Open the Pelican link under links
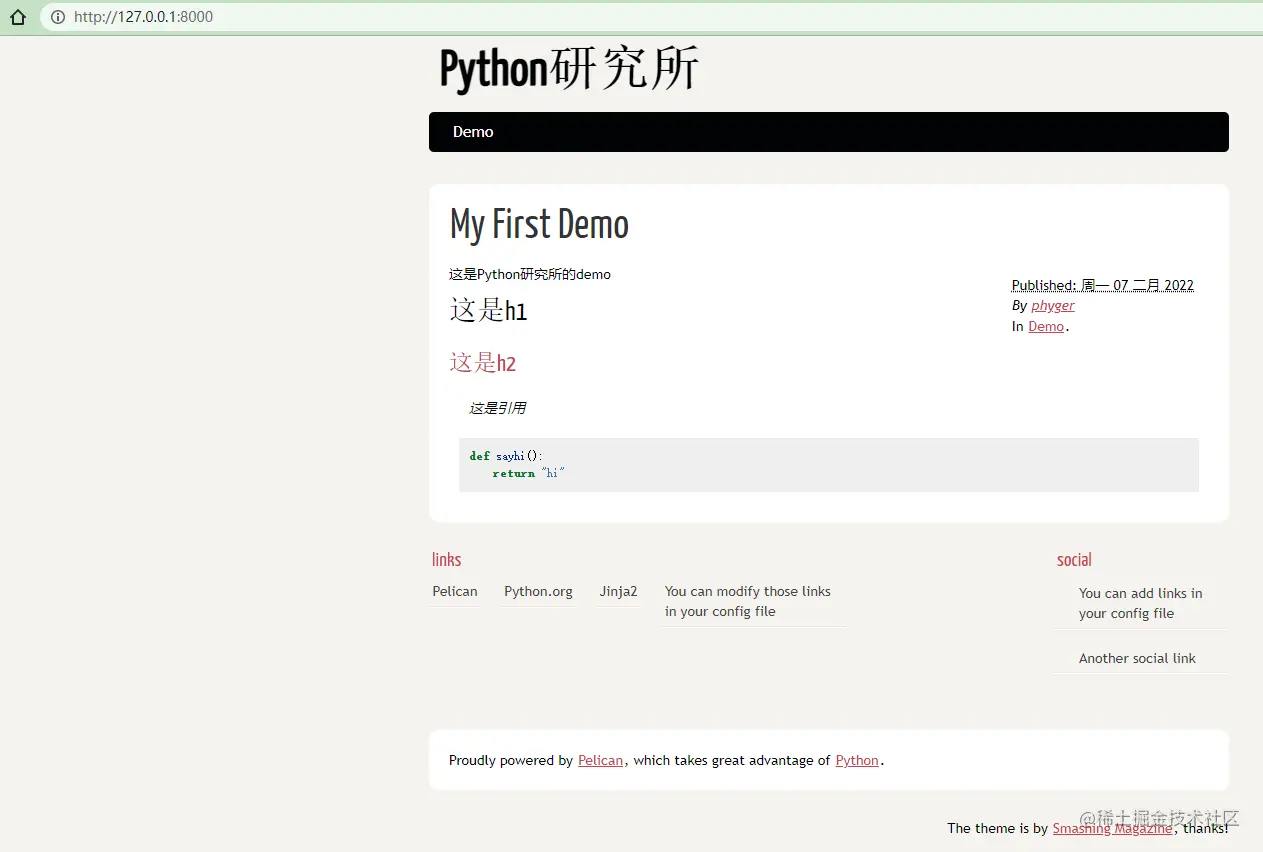1263x852 pixels. coord(455,592)
